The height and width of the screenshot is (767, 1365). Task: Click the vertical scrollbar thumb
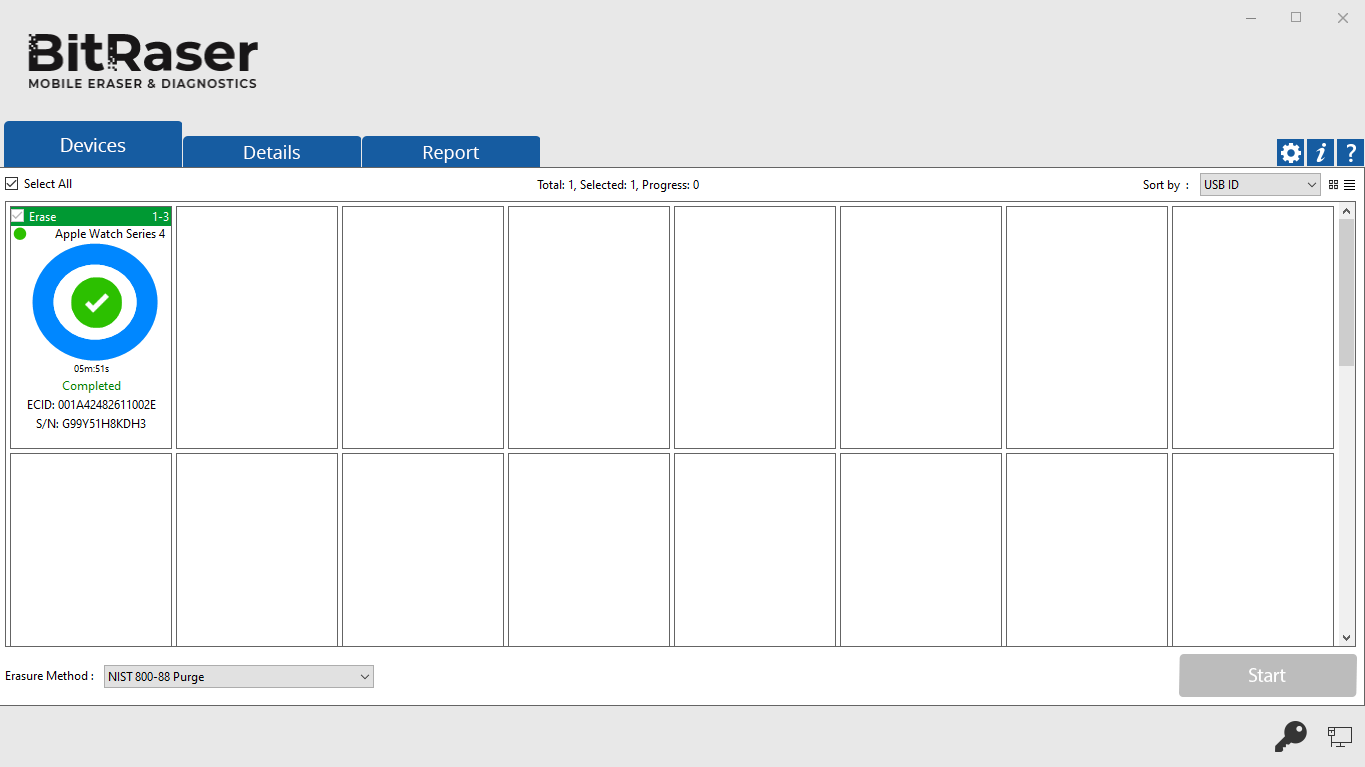pos(1346,292)
